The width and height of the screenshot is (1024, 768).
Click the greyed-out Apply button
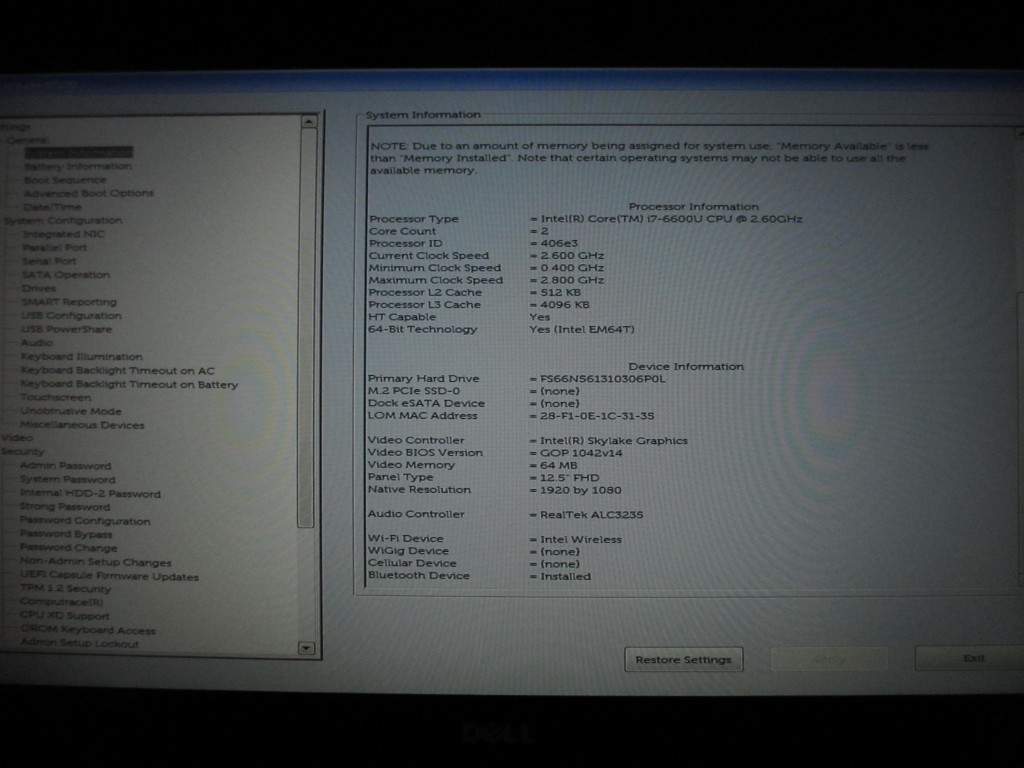click(x=829, y=660)
